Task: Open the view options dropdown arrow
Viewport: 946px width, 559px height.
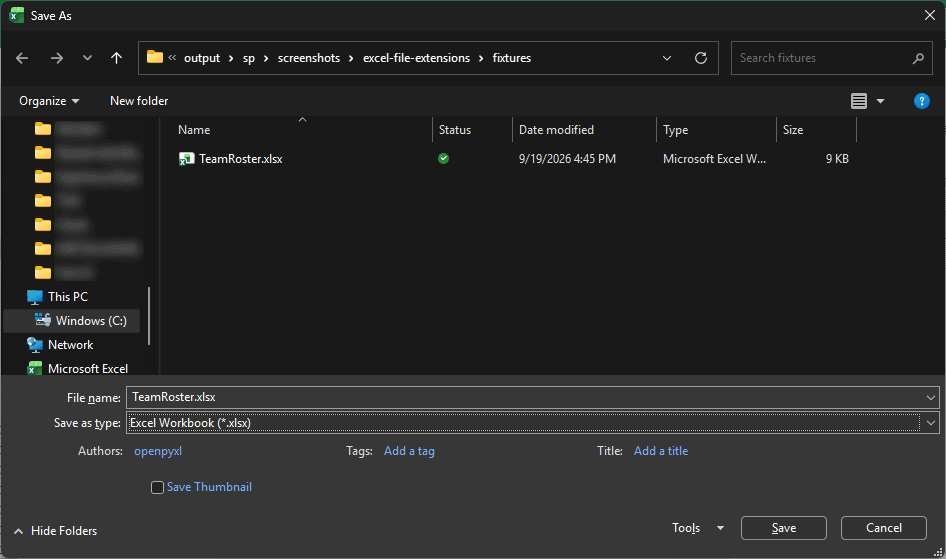Action: tap(880, 101)
